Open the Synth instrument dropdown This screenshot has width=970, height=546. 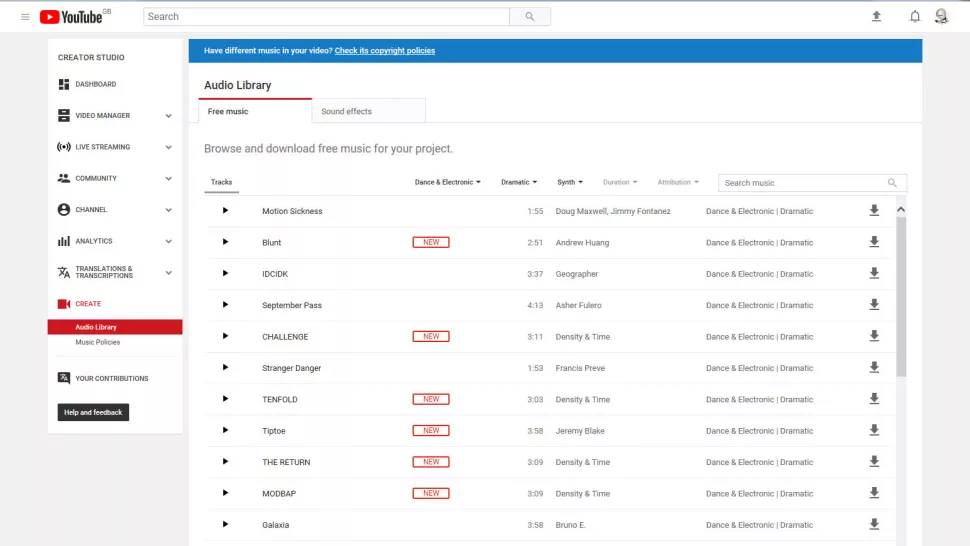pyautogui.click(x=570, y=182)
